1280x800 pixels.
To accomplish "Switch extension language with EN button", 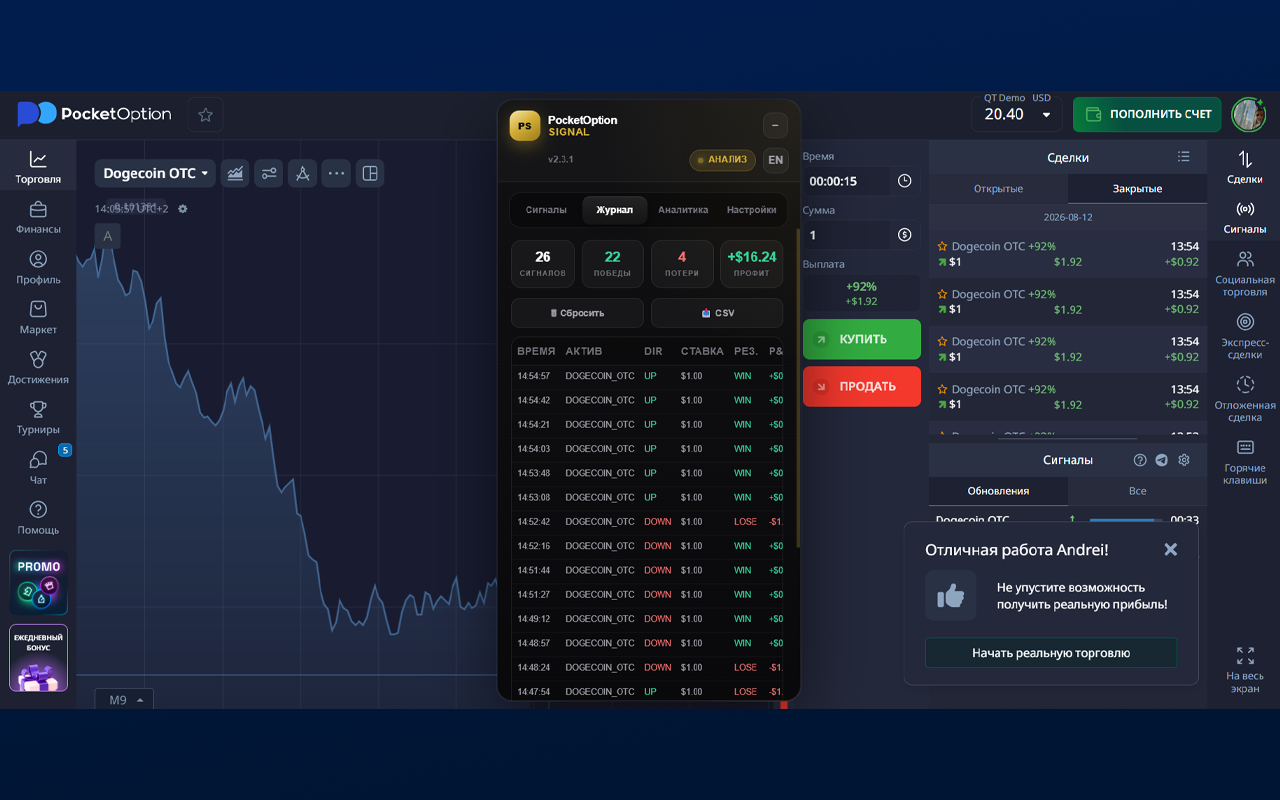I will (775, 160).
